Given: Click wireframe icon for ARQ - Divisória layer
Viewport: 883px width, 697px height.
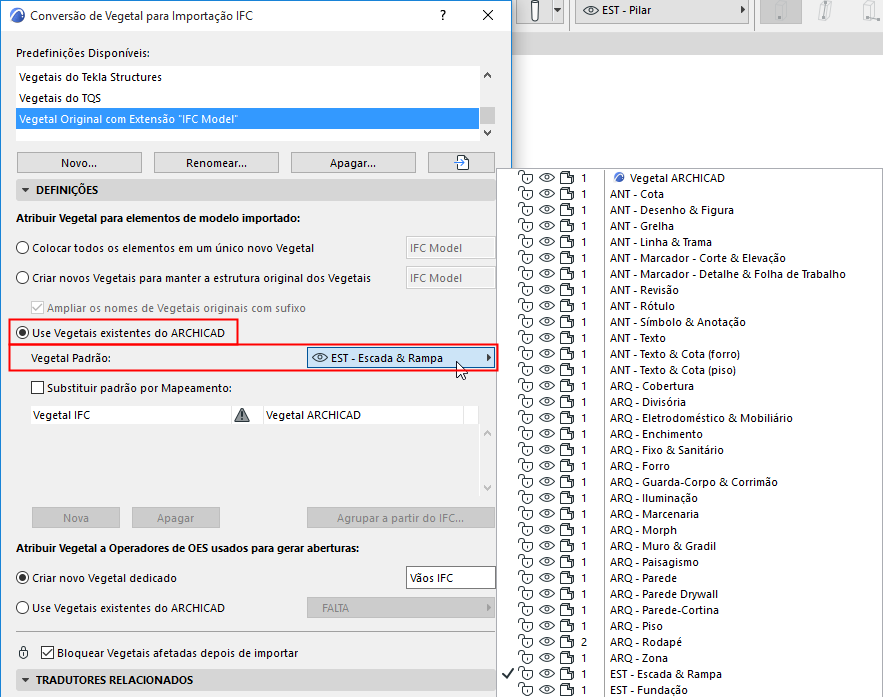Looking at the screenshot, I should 567,402.
